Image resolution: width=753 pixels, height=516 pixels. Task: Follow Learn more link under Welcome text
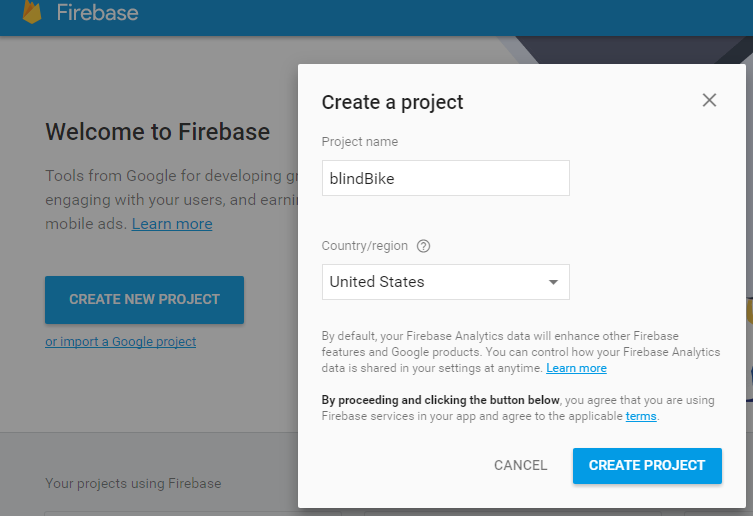(x=172, y=224)
